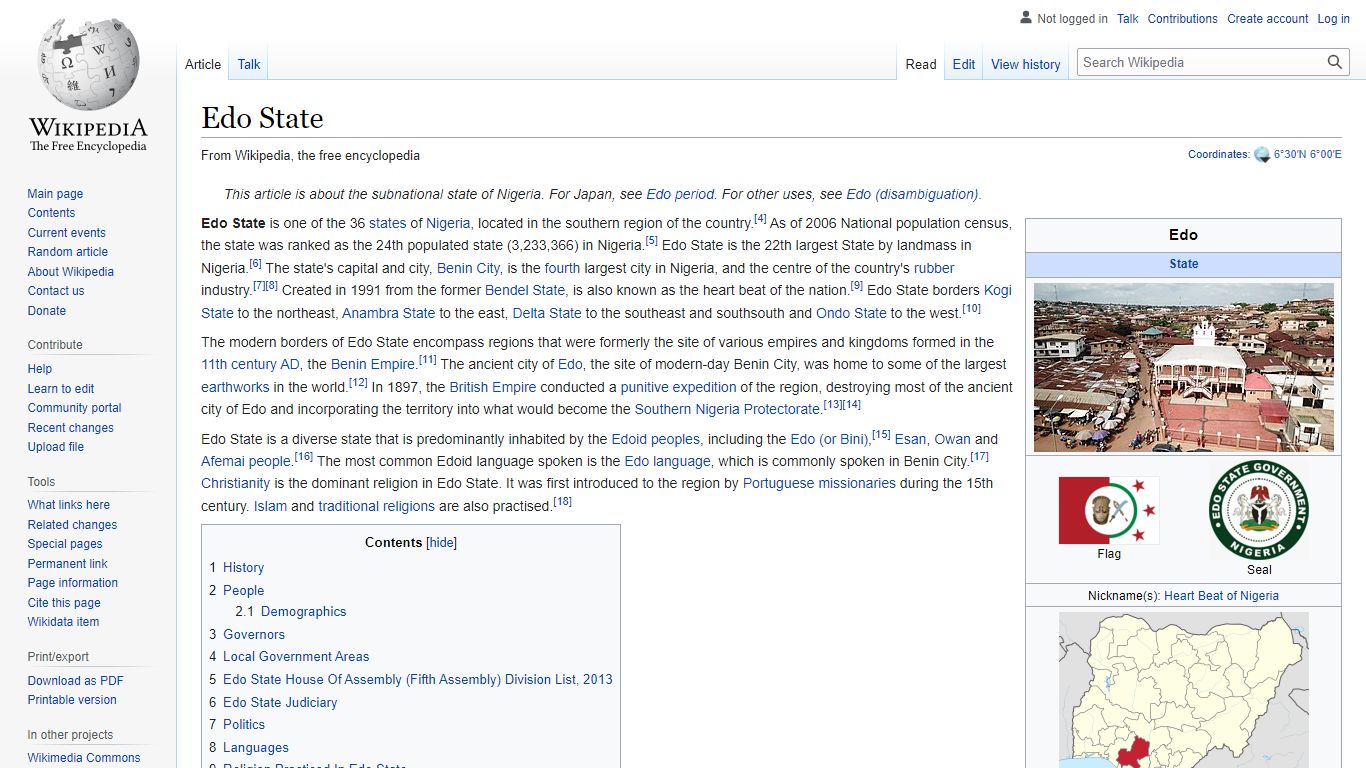The height and width of the screenshot is (768, 1366).
Task: Open the Portuguese missionaries link
Action: pos(819,483)
